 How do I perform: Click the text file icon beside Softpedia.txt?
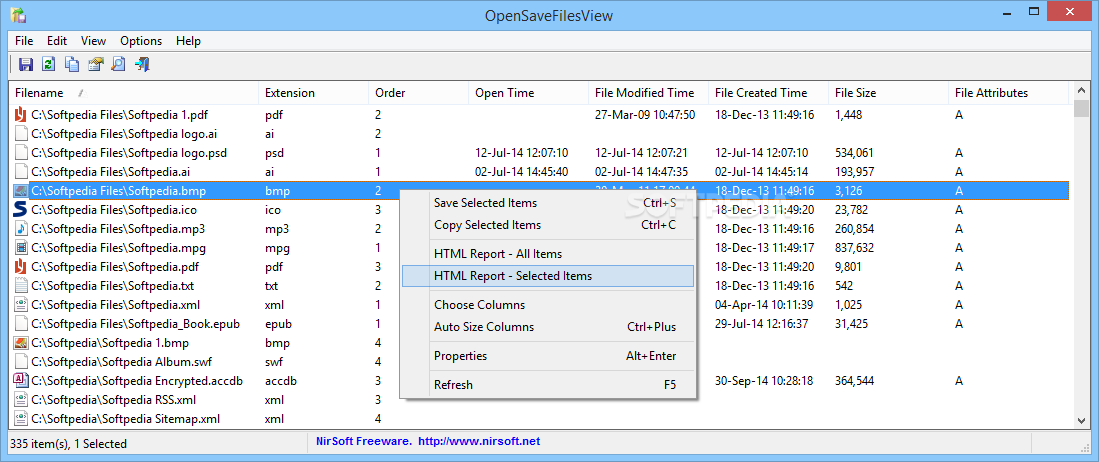21,285
